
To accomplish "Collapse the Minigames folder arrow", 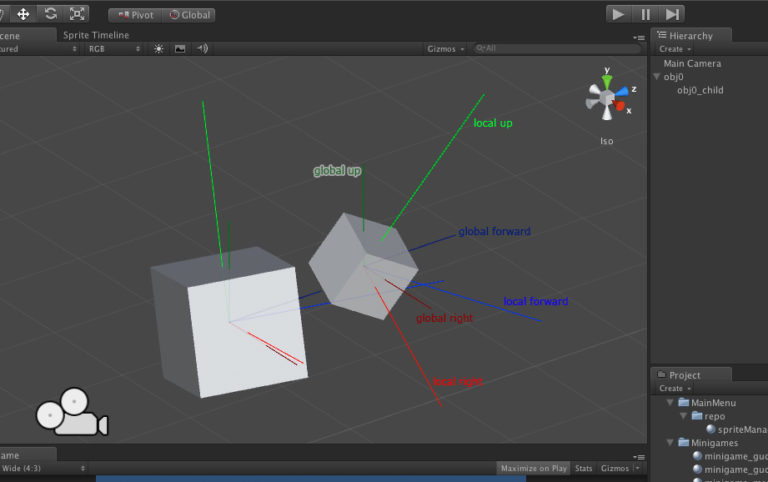I will [670, 442].
